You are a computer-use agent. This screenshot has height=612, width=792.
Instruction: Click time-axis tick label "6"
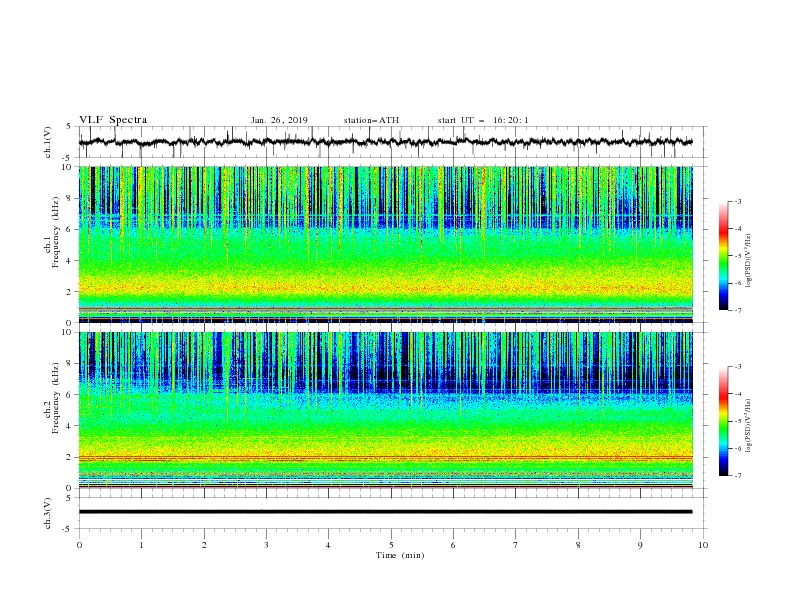pos(453,545)
